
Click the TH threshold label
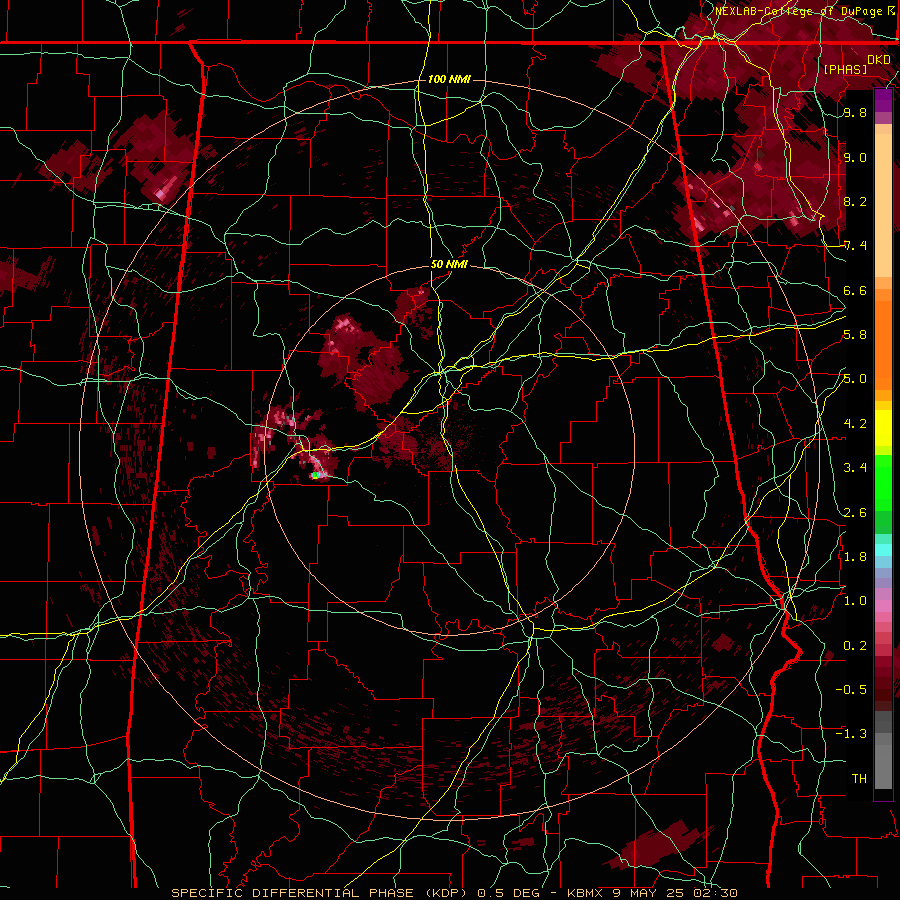859,779
